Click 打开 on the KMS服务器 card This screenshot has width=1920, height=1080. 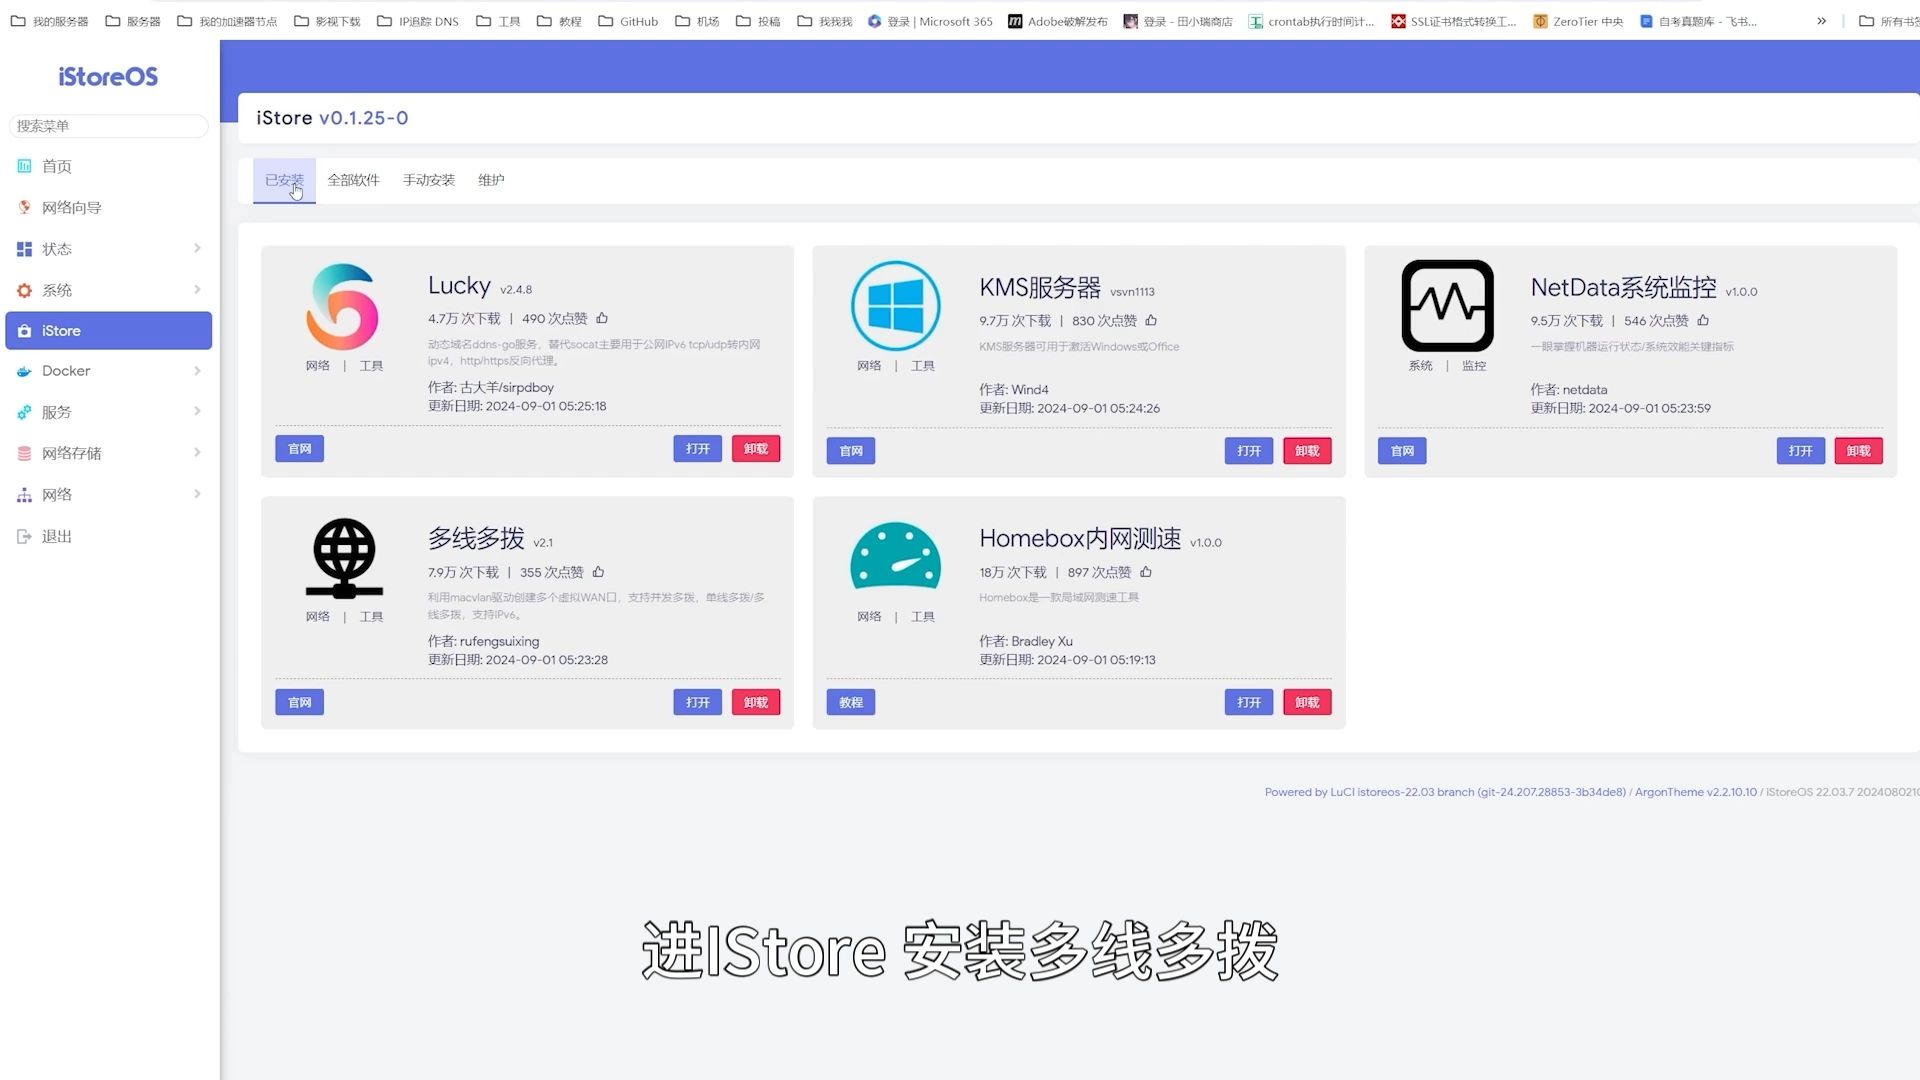tap(1249, 451)
